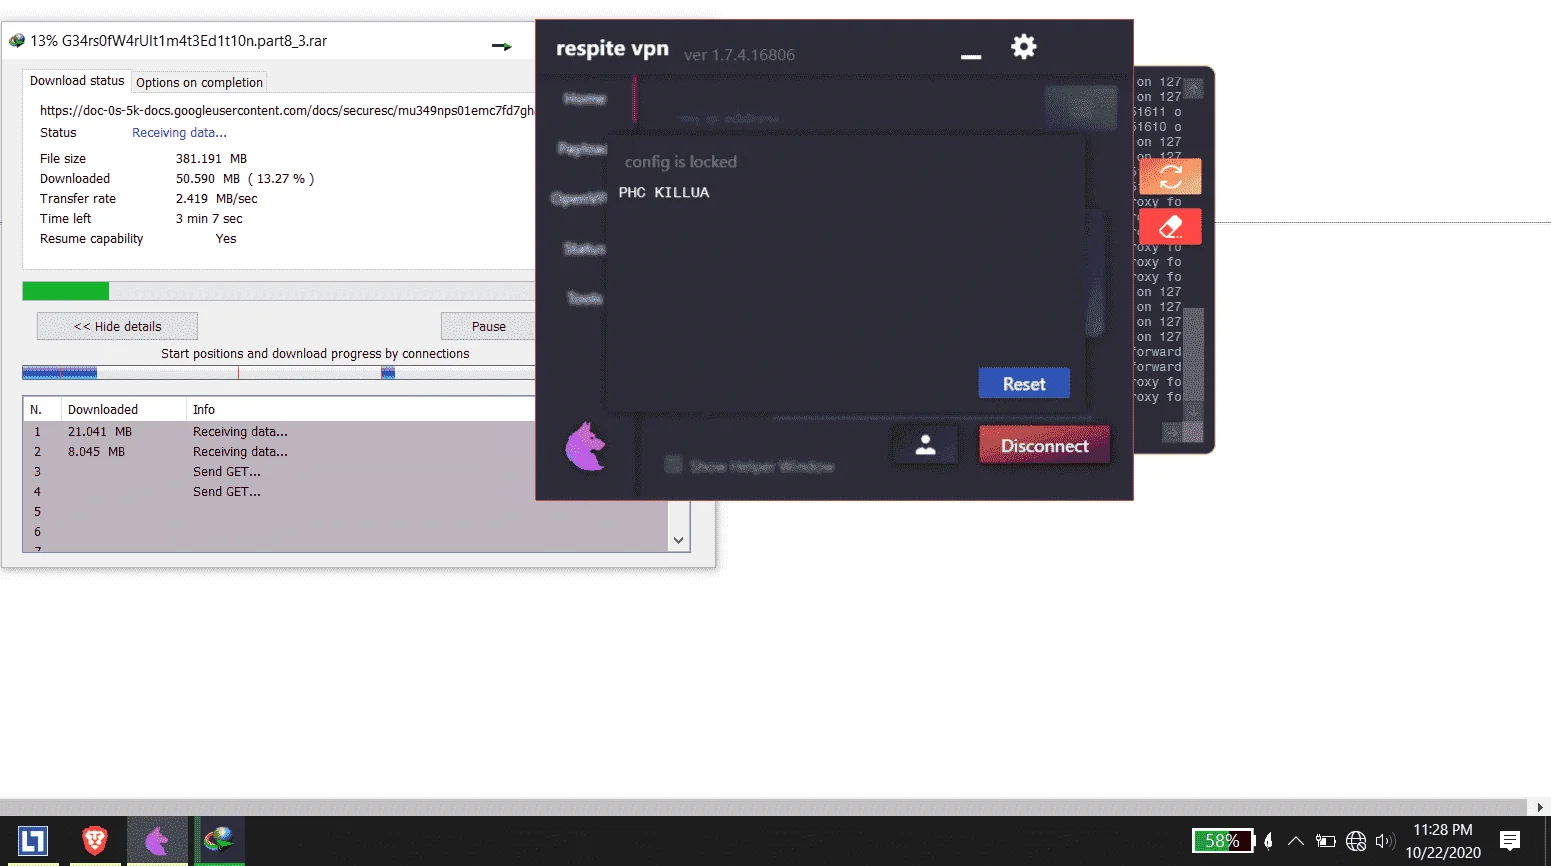Click the 2.419 MB/sec transfer rate

pos(217,199)
